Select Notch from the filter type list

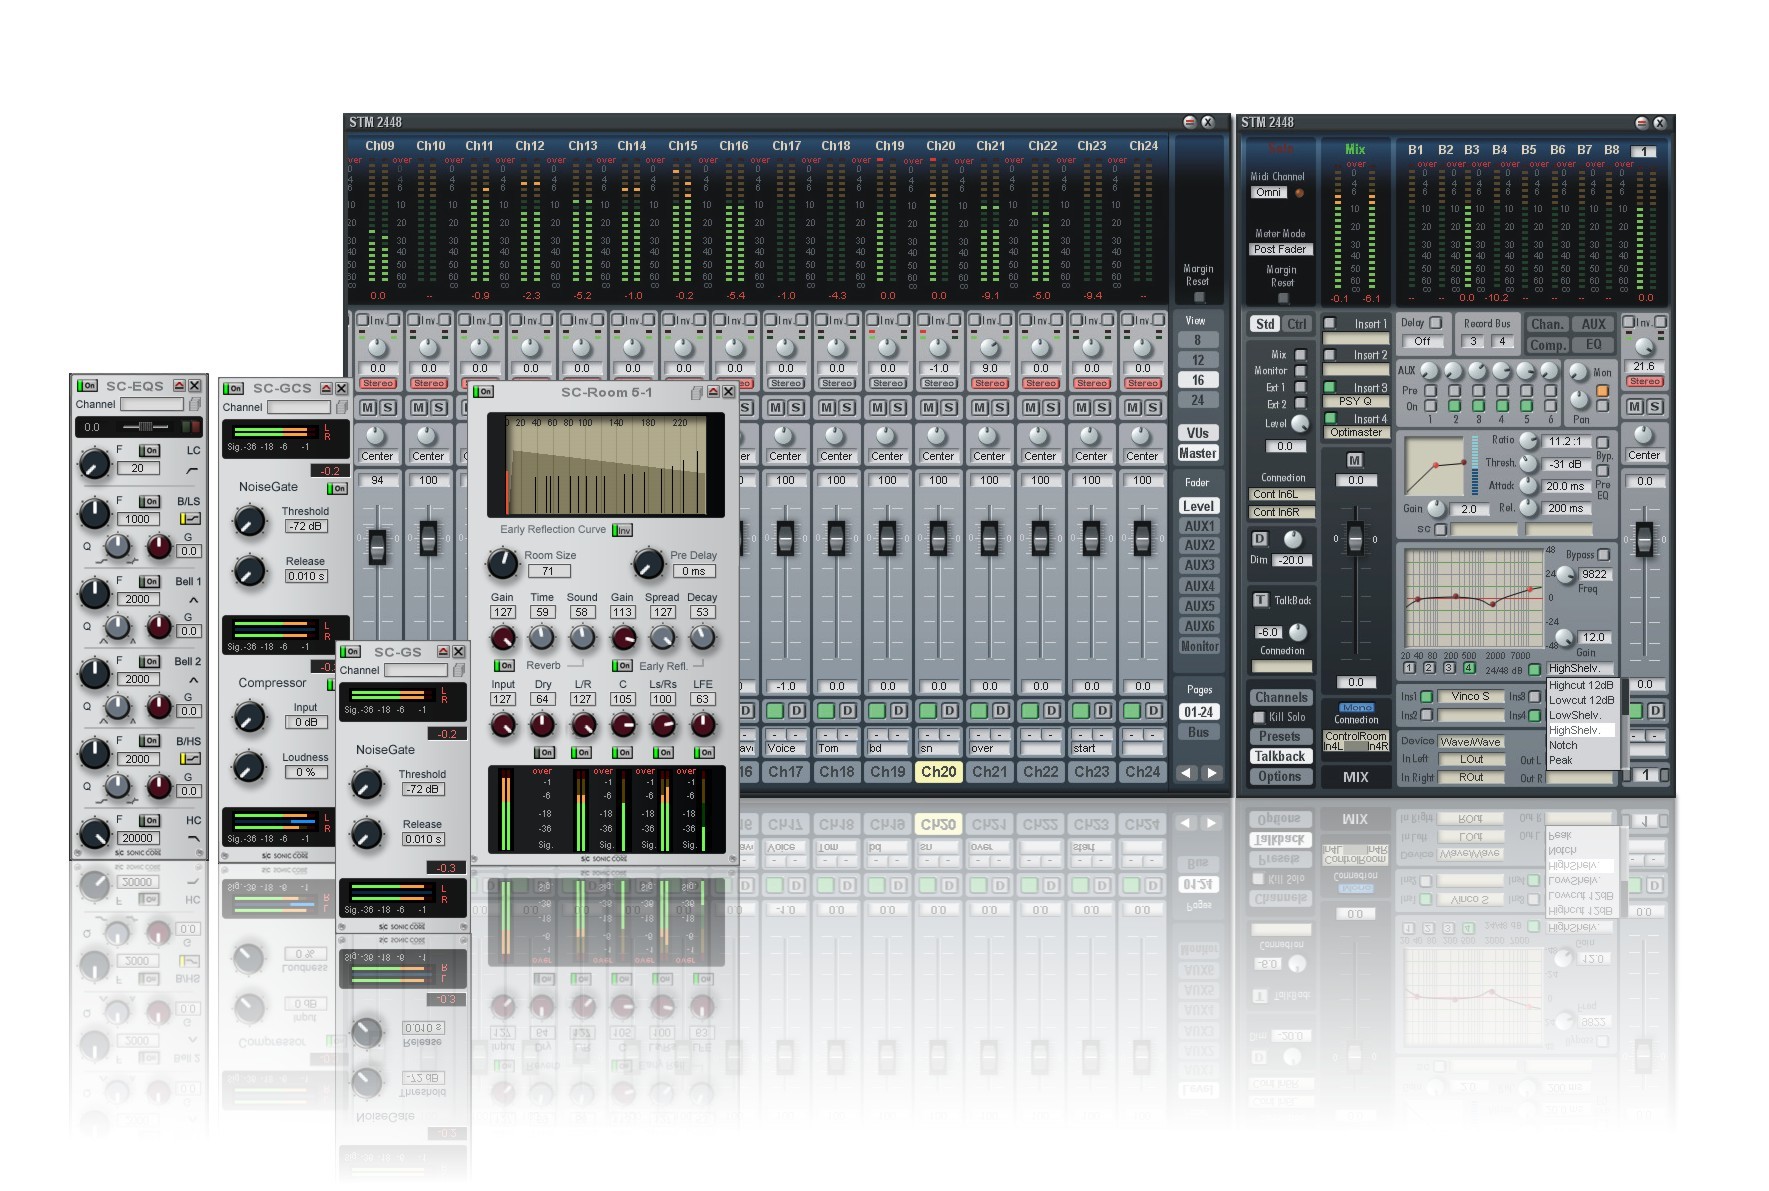(1563, 745)
